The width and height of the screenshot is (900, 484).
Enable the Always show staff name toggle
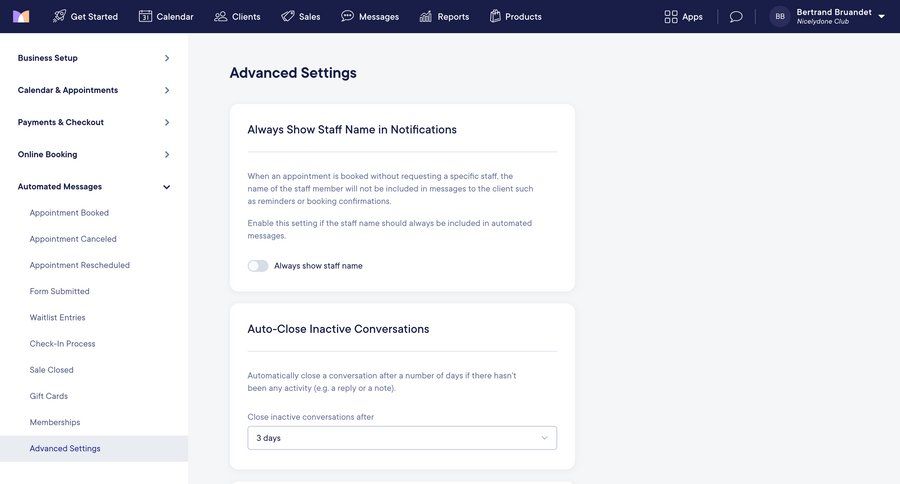click(258, 266)
